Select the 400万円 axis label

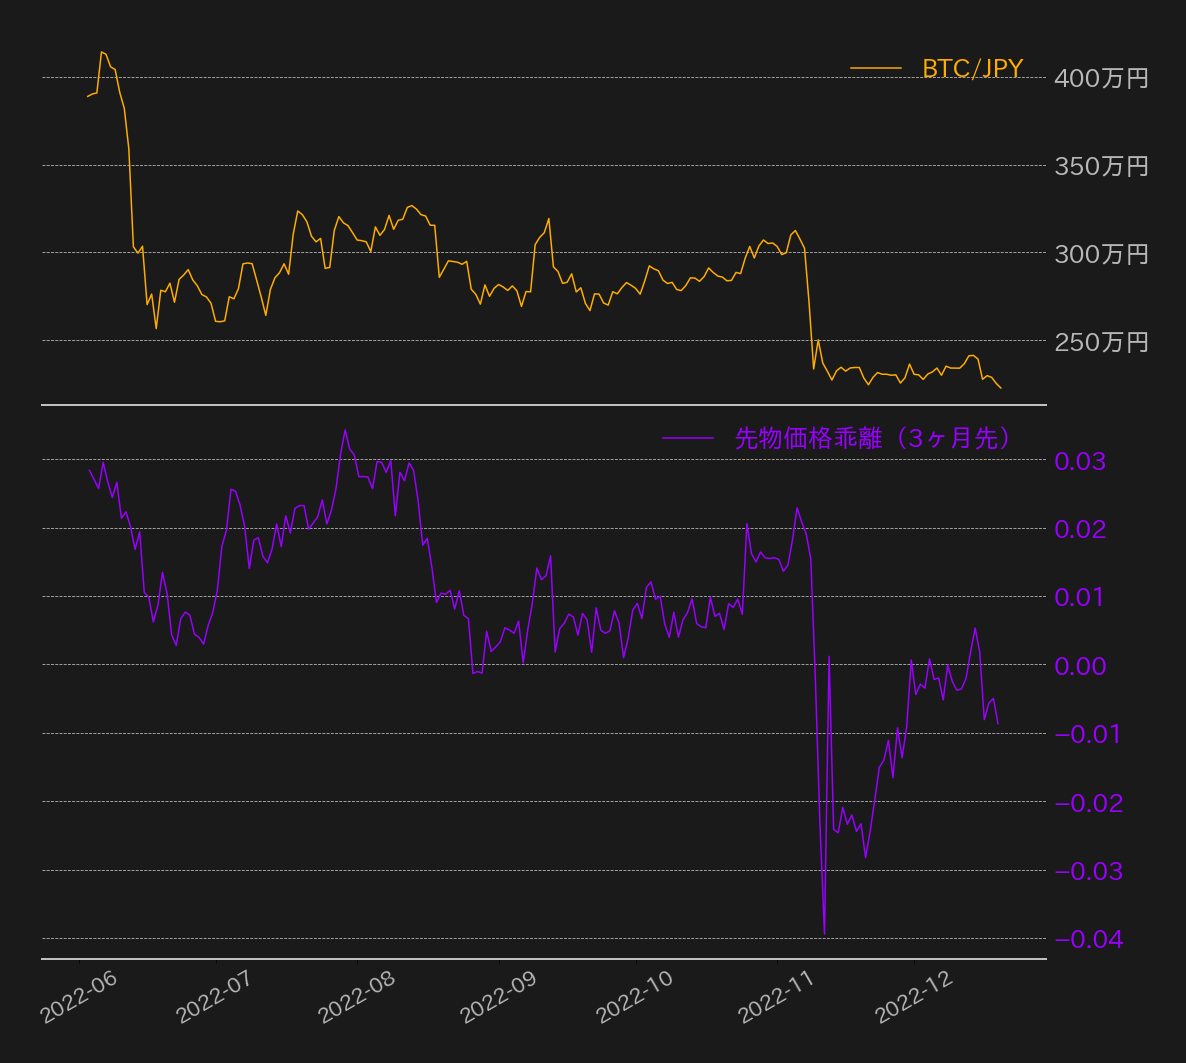1101,78
